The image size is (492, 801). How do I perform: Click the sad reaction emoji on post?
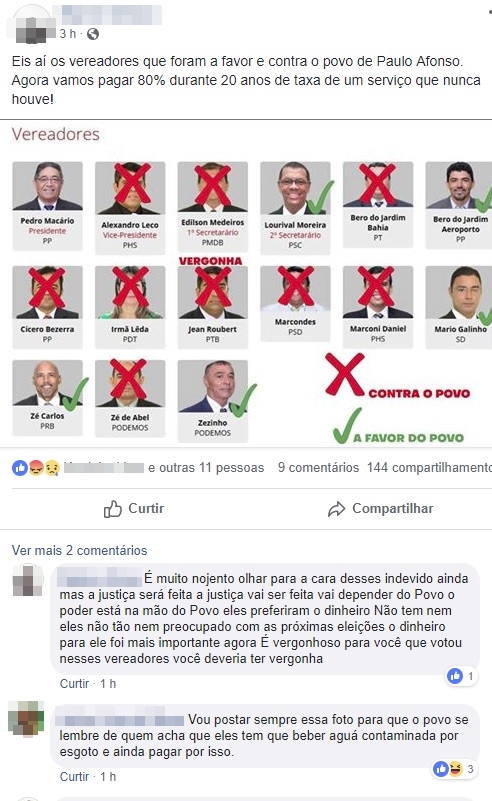[x=52, y=467]
